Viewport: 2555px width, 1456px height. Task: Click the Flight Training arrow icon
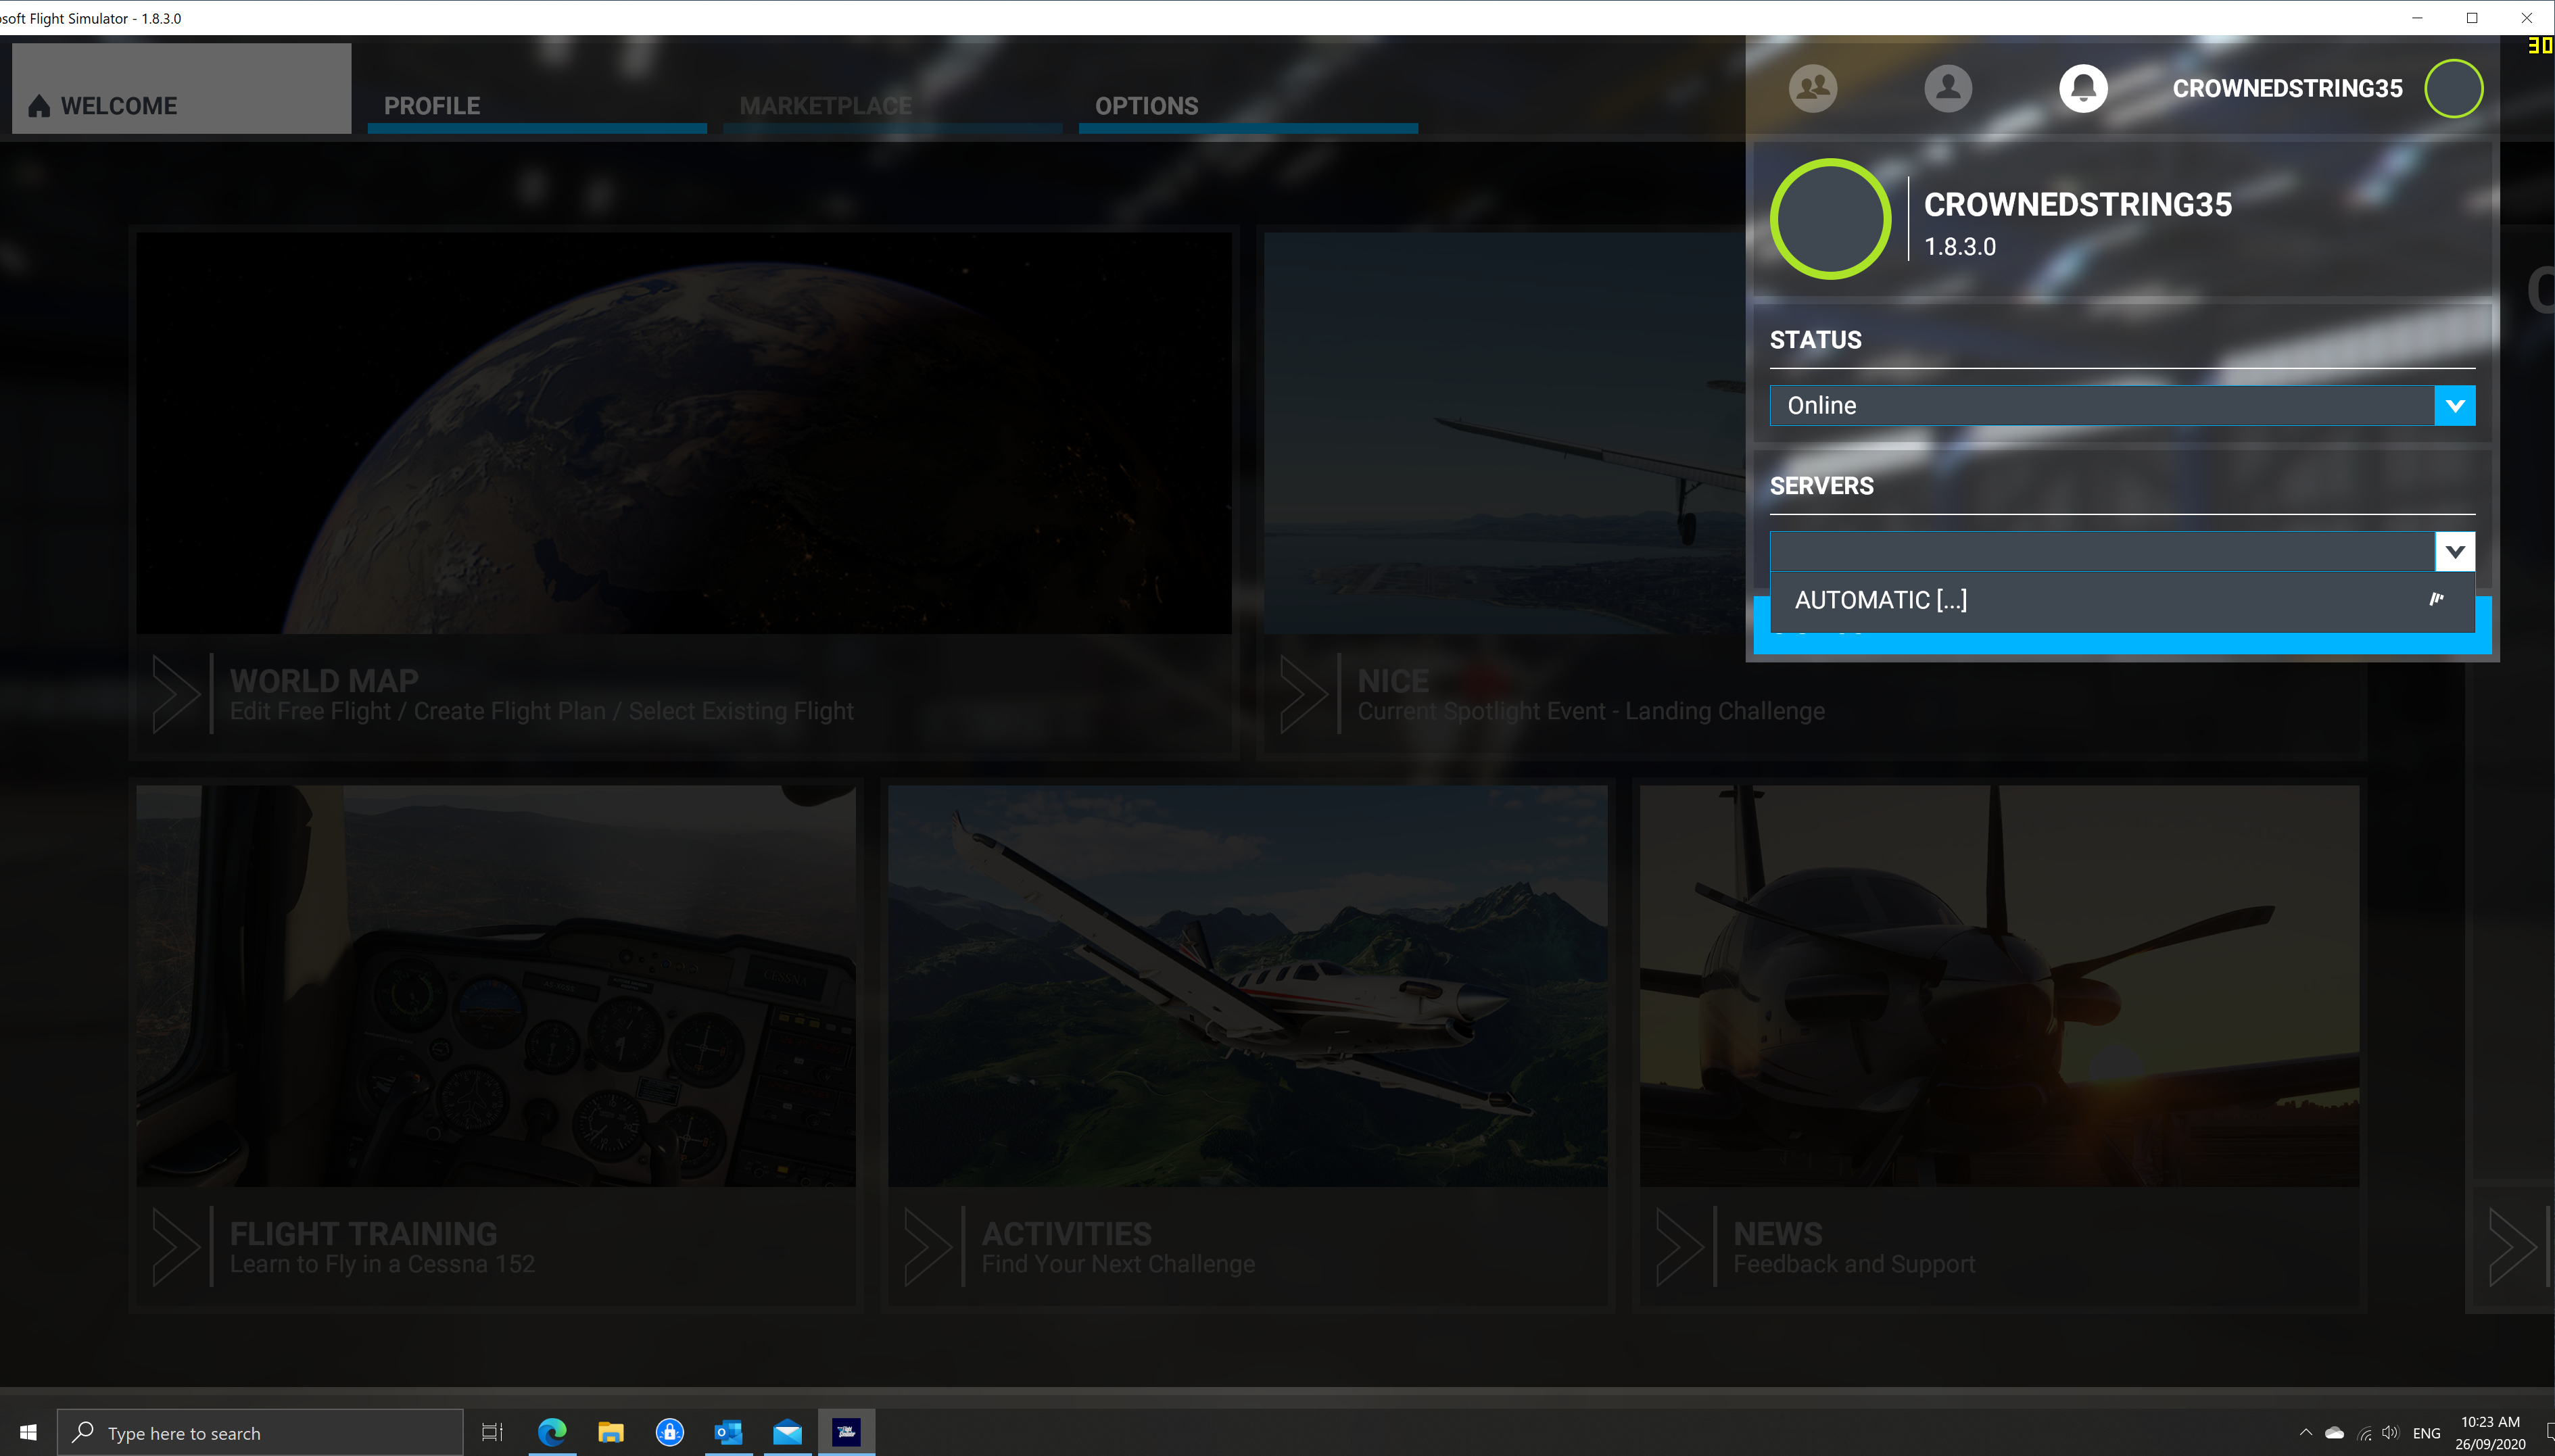177,1246
